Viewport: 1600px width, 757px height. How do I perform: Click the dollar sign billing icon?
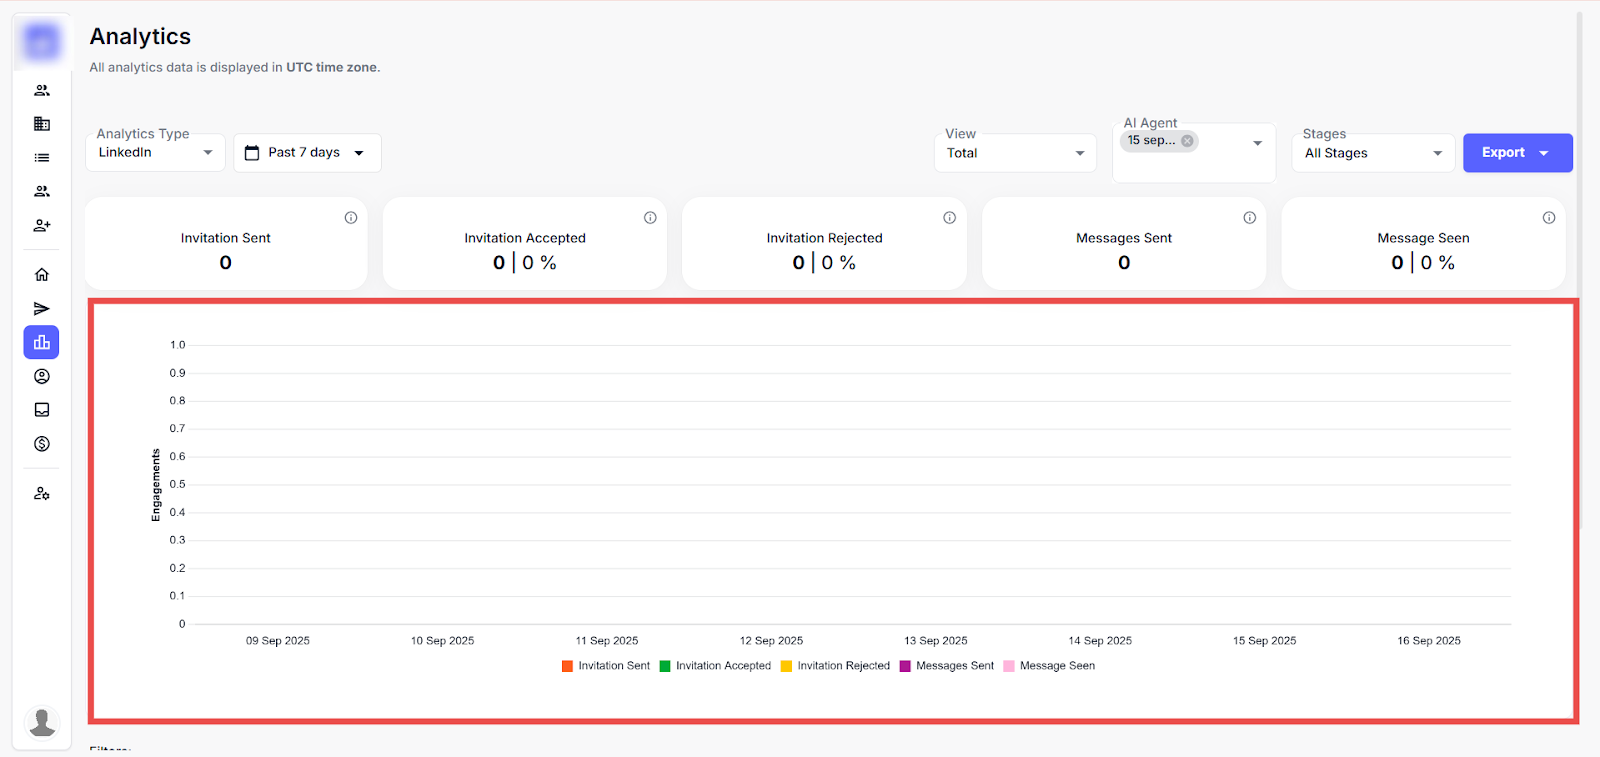pos(42,444)
